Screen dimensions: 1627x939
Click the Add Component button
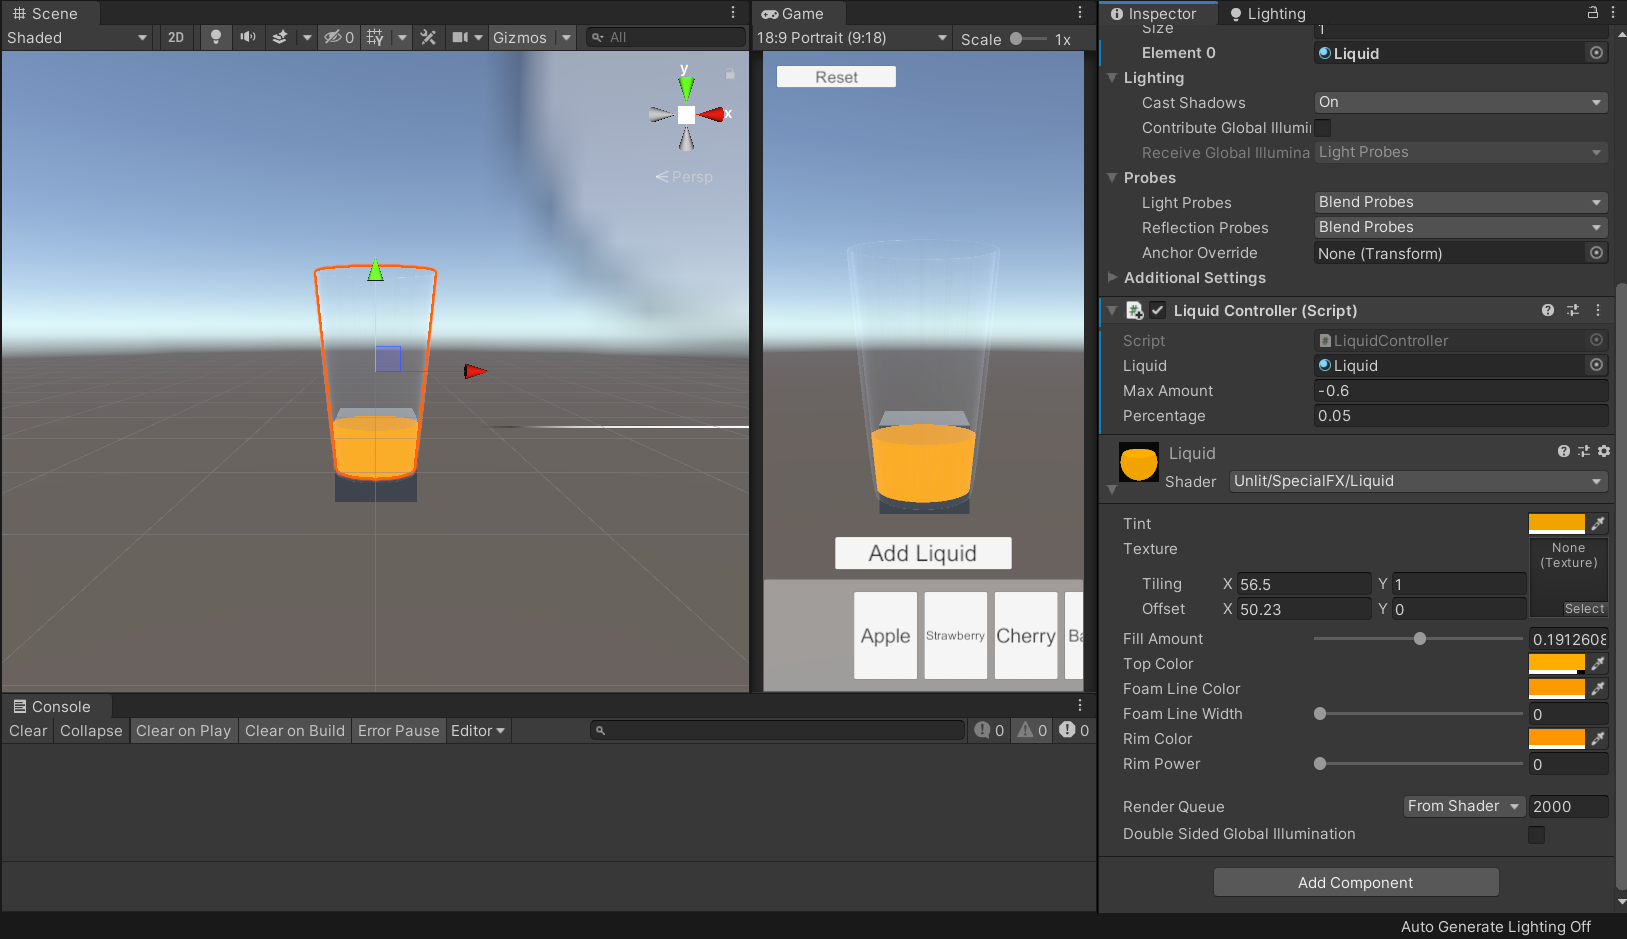pyautogui.click(x=1356, y=882)
